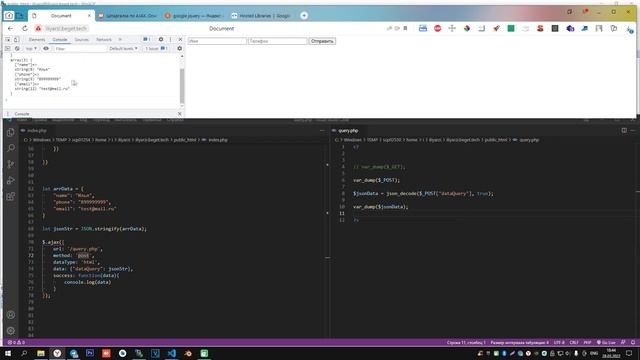Select the Console tab in DevTools
Image resolution: width=640 pixels, height=360 pixels.
click(60, 40)
